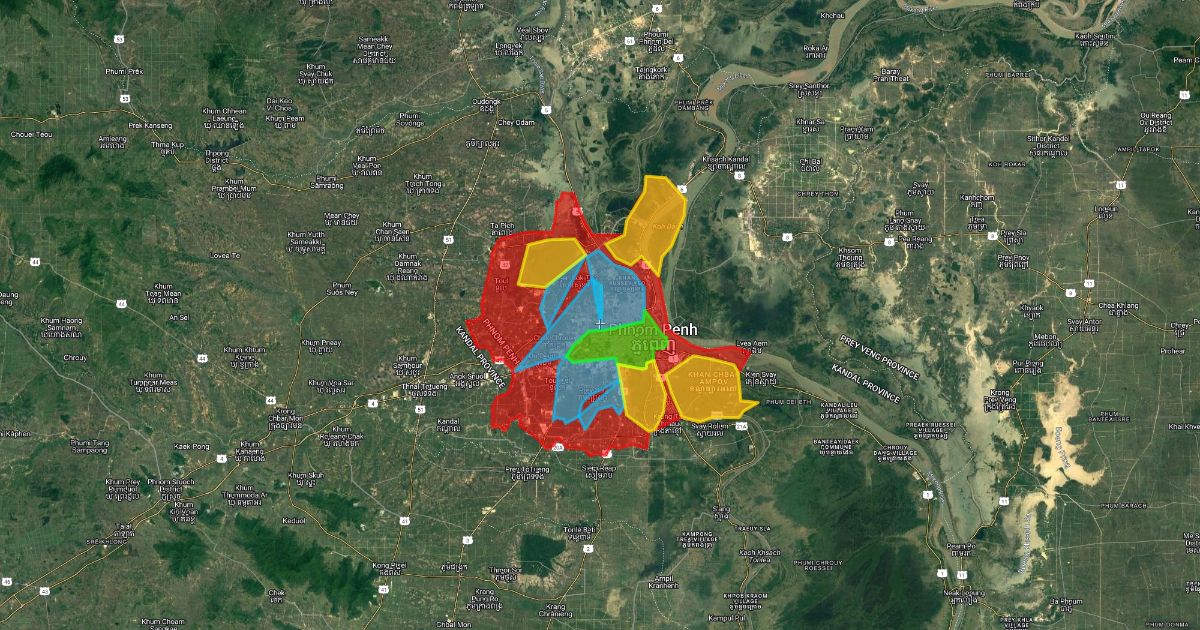This screenshot has height=630, width=1200.
Task: Click the 'Prey Yam' label
Action: click(856, 129)
